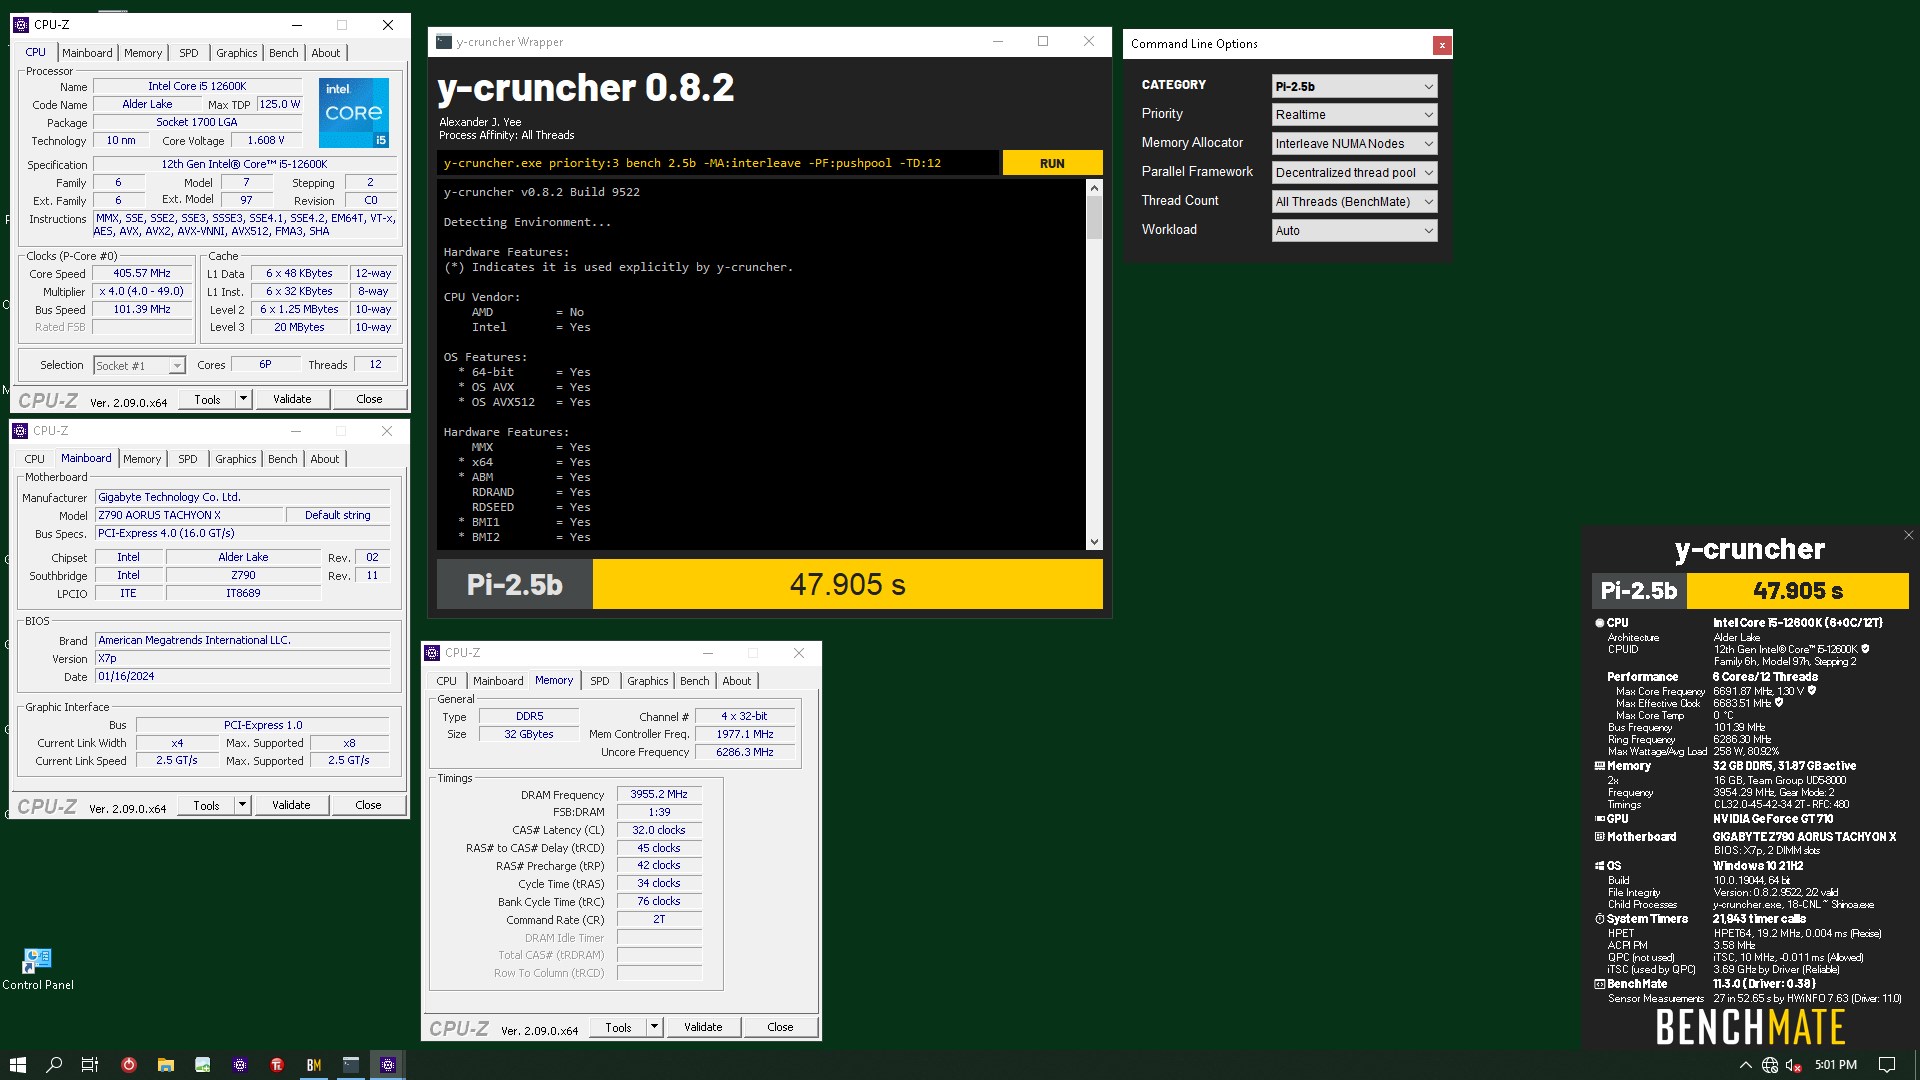Click the BIOS Date value 01/16/2024
1920x1080 pixels.
pos(243,677)
